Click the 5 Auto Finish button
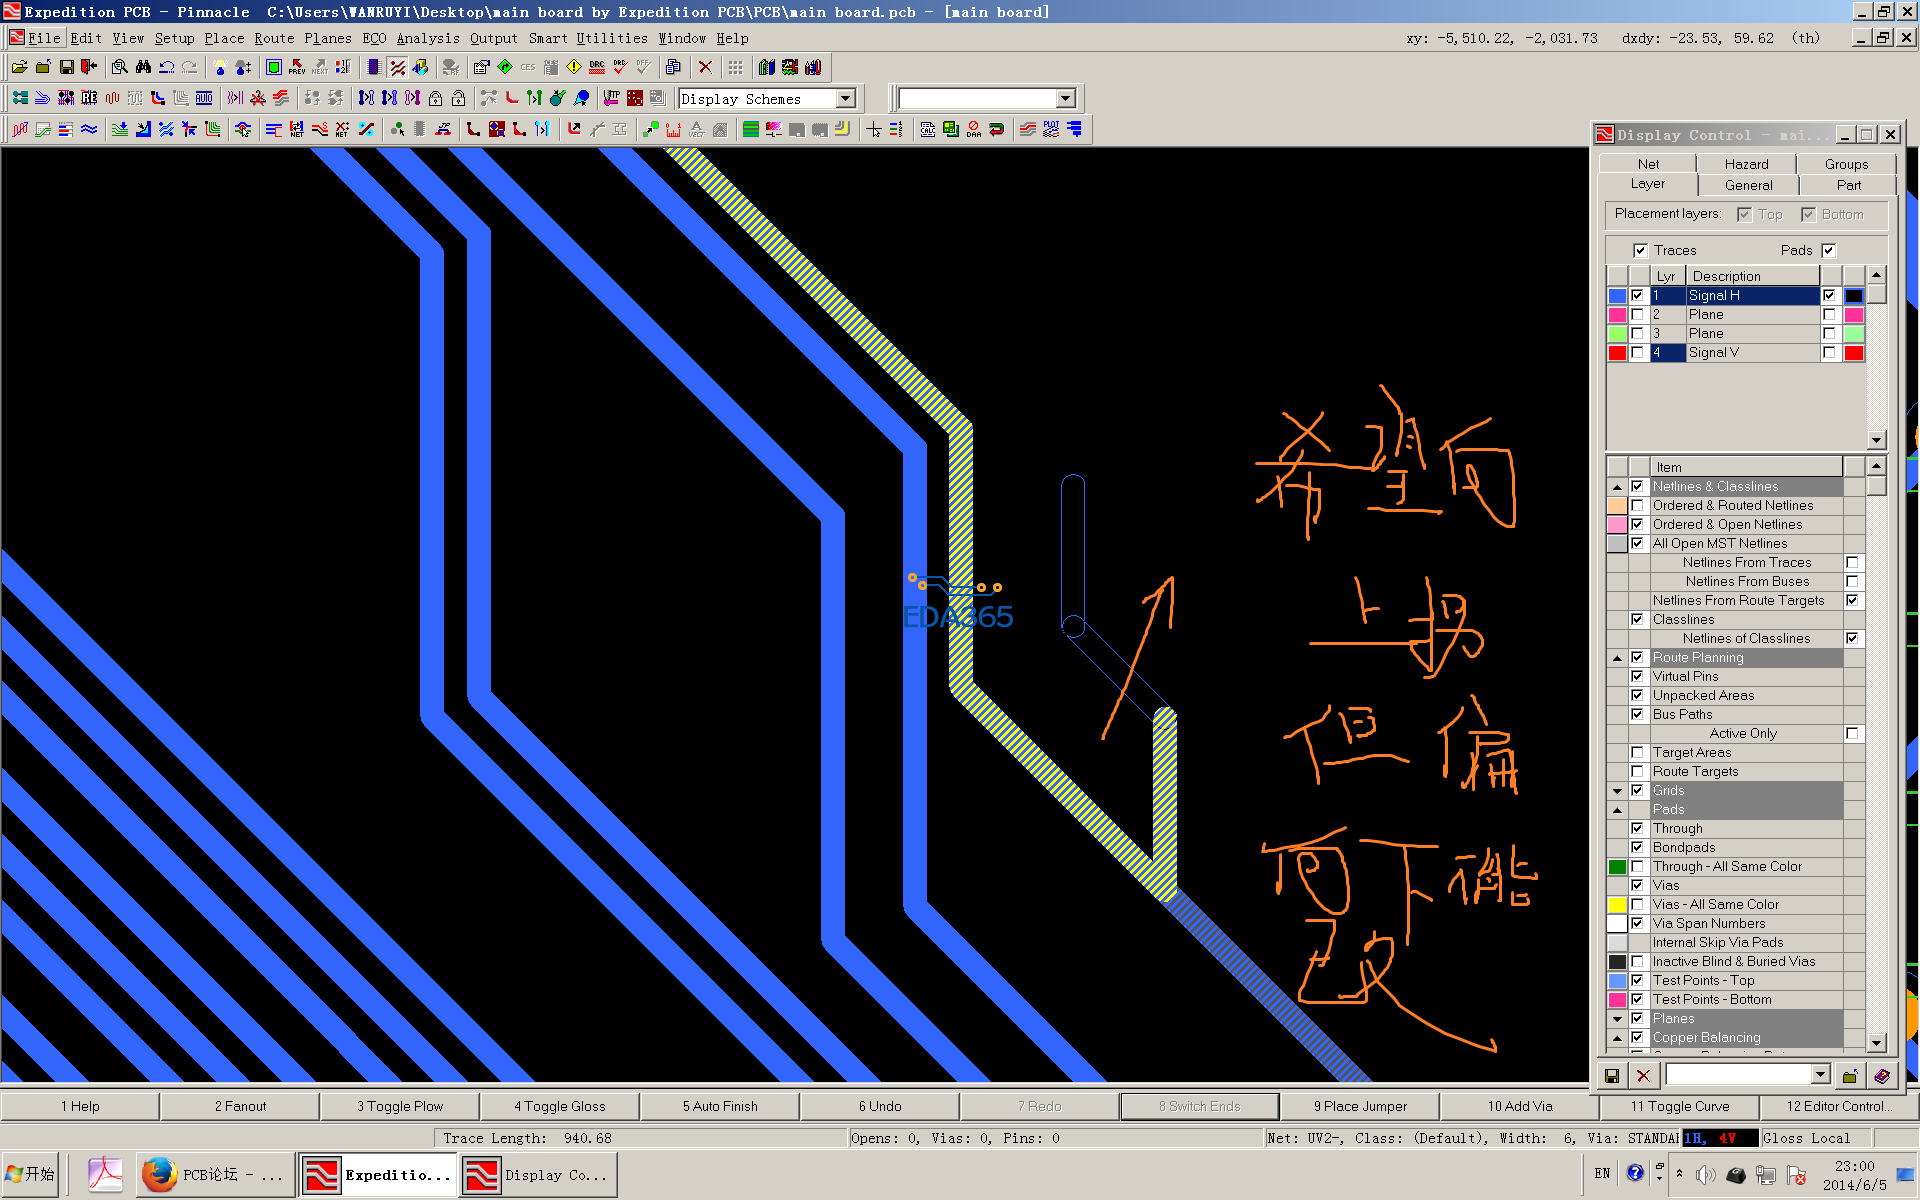 click(720, 1106)
